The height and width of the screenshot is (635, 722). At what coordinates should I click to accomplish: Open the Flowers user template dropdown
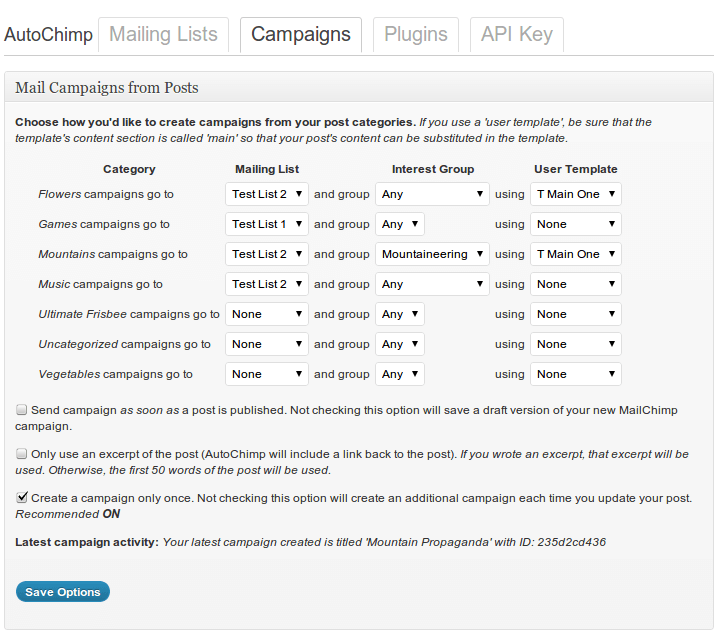(x=576, y=194)
